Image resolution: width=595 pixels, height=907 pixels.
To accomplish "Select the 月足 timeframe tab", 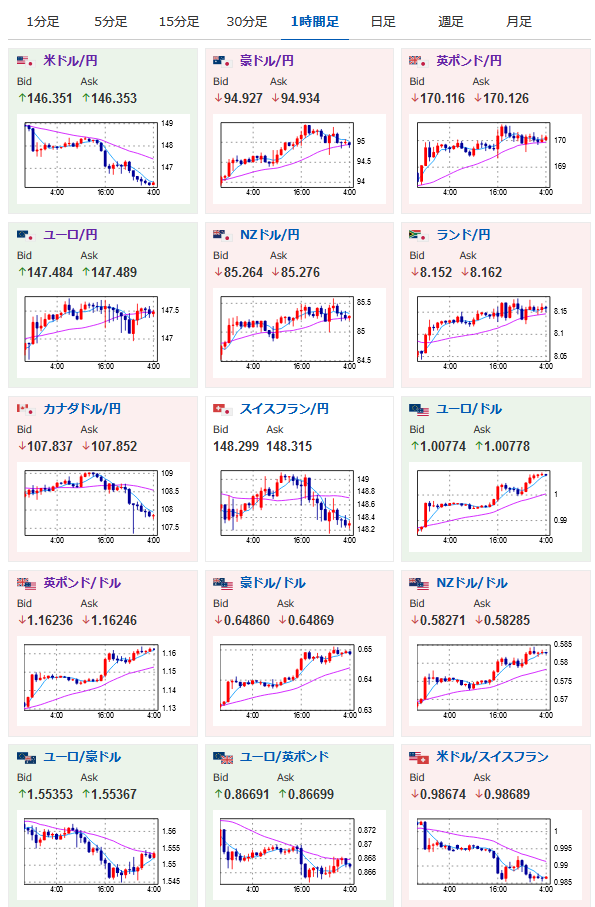I will pyautogui.click(x=519, y=22).
